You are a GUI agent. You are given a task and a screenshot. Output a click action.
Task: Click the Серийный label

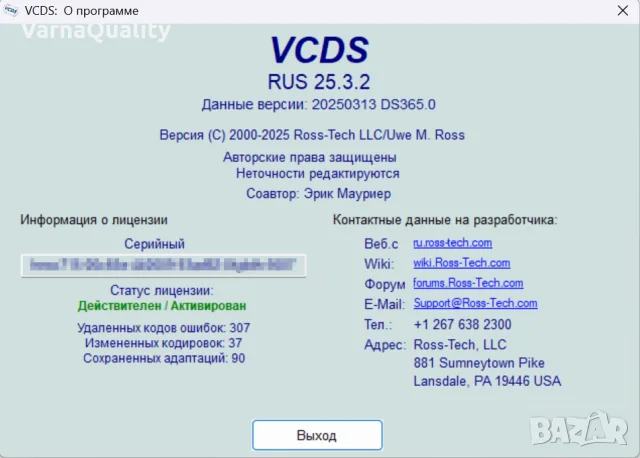coord(154,244)
